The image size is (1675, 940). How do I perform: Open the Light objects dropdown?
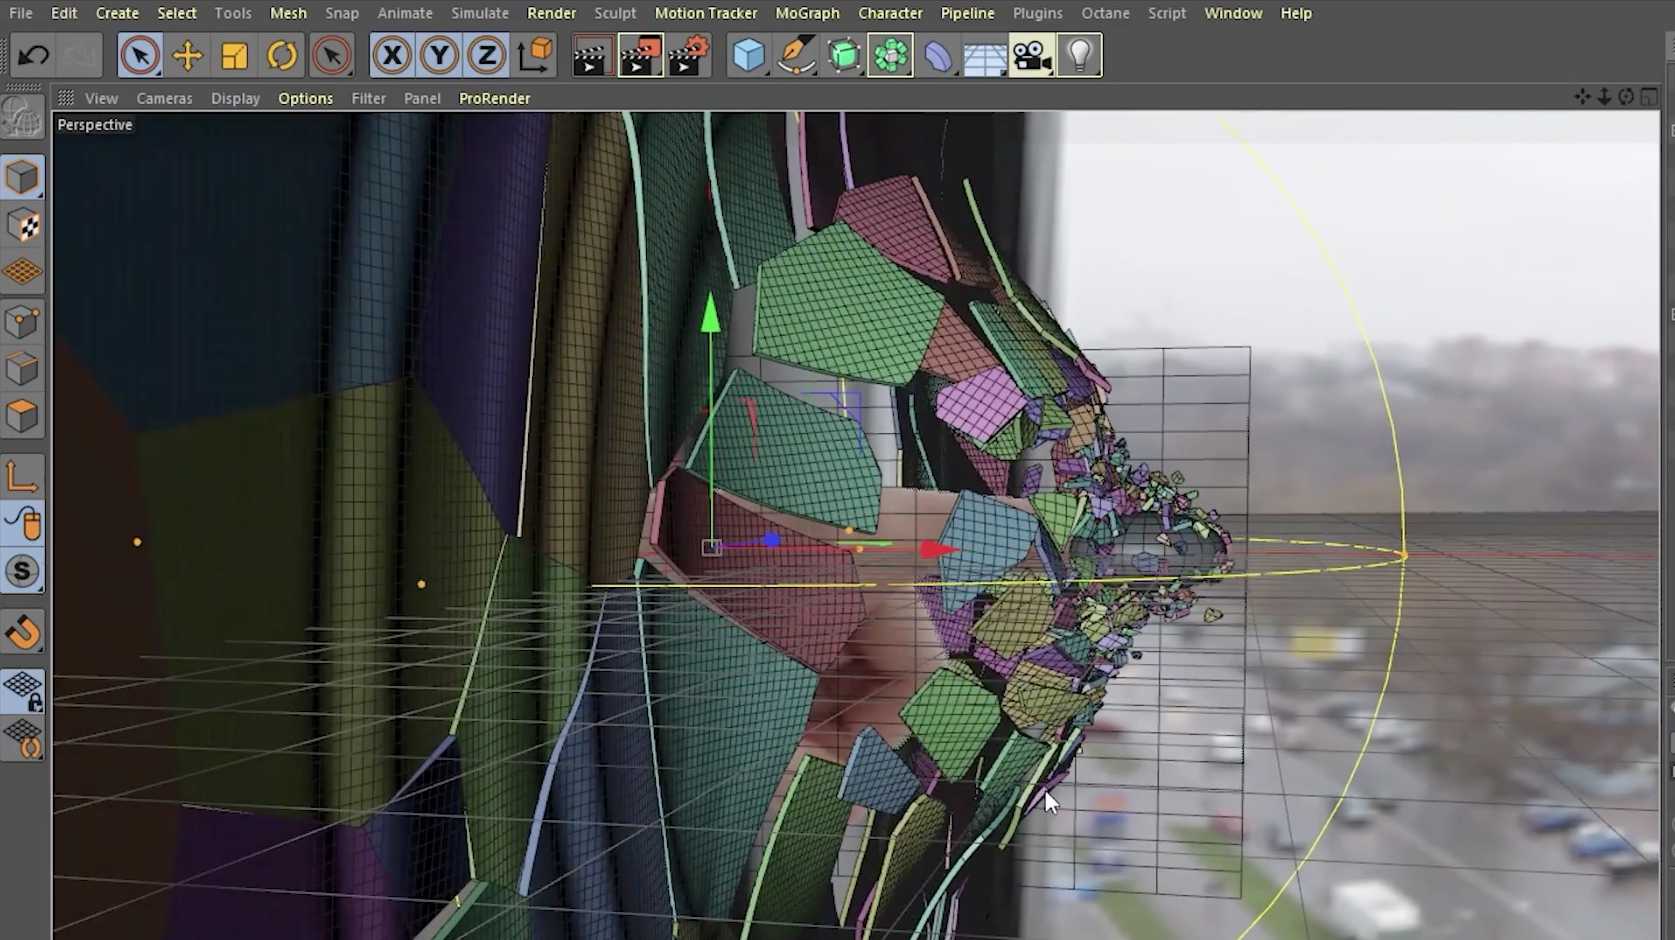pos(1079,56)
